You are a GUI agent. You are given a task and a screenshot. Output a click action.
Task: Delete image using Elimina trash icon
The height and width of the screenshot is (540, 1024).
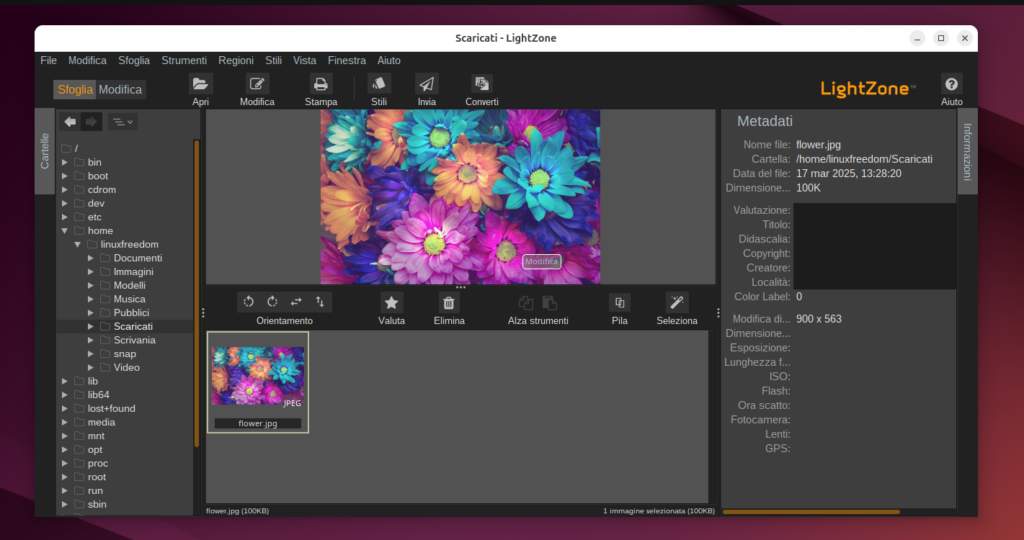click(449, 303)
